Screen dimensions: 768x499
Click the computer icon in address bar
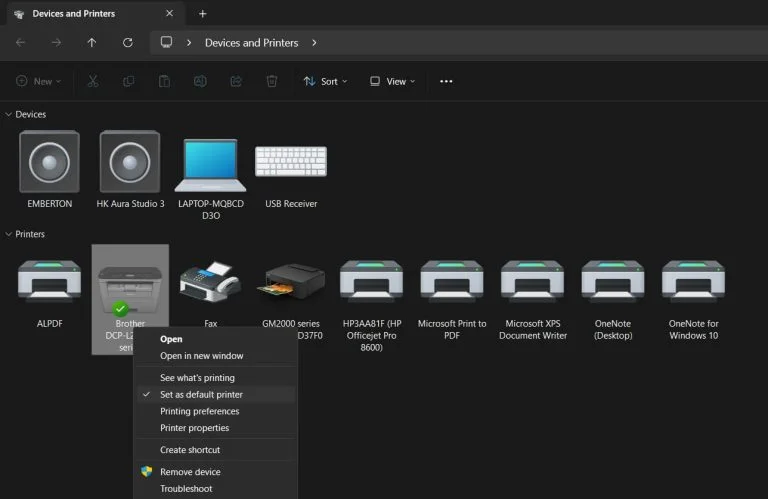tap(167, 42)
